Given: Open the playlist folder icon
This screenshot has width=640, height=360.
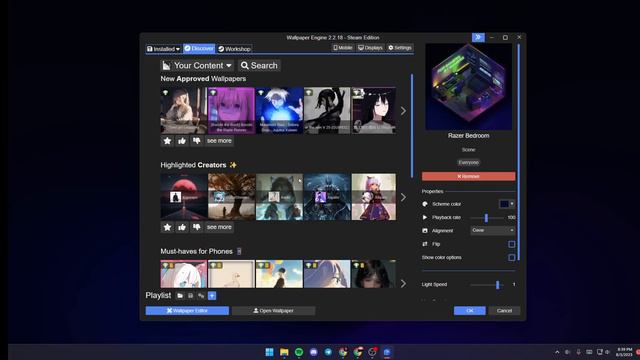Looking at the screenshot, I should pyautogui.click(x=180, y=296).
